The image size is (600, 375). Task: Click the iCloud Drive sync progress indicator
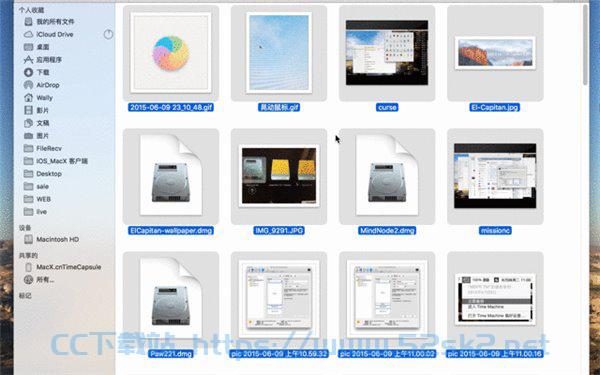point(108,34)
